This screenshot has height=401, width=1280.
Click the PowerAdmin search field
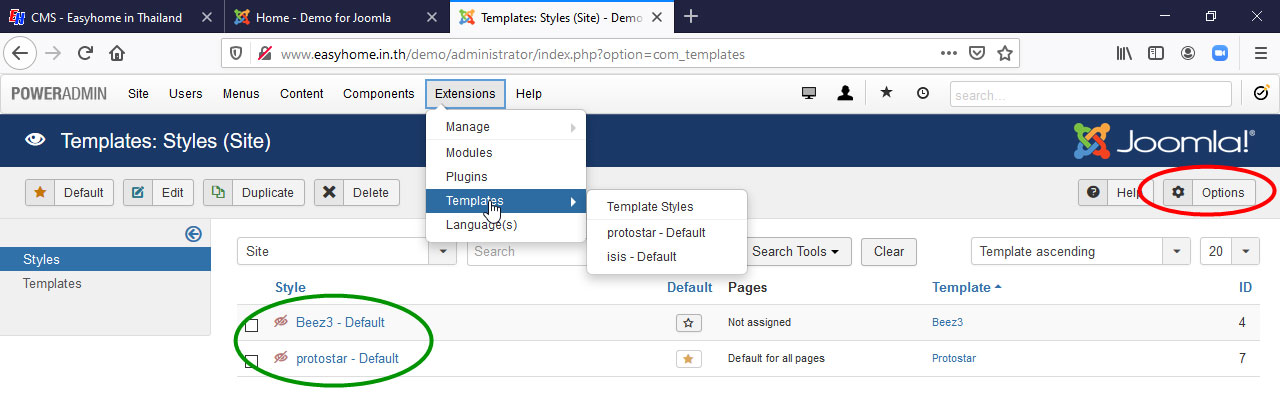click(x=1090, y=94)
